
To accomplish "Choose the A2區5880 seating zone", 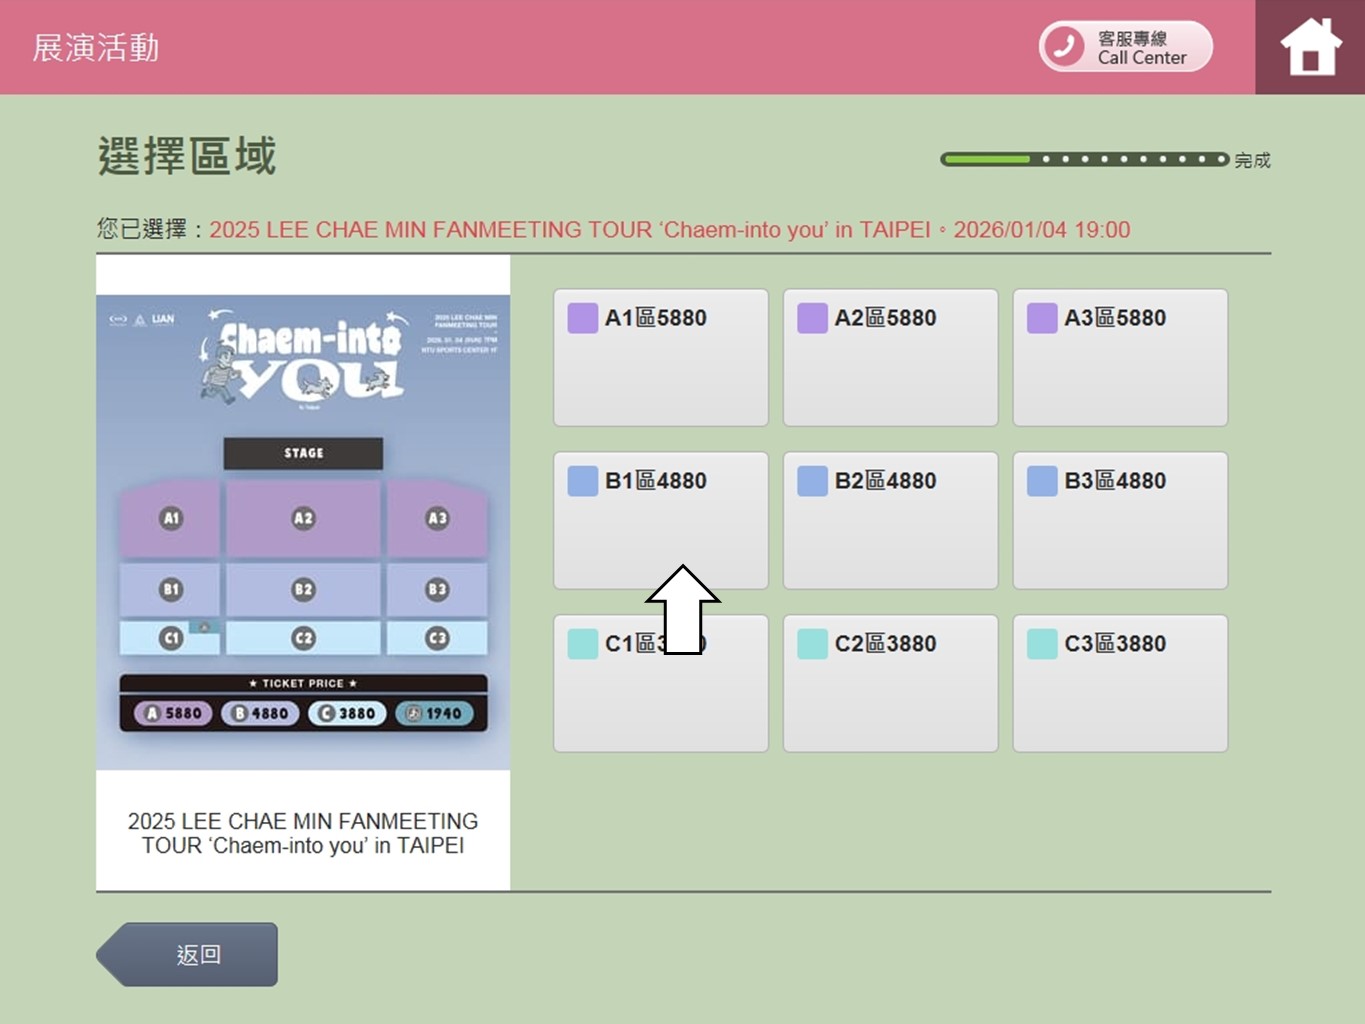I will (890, 357).
